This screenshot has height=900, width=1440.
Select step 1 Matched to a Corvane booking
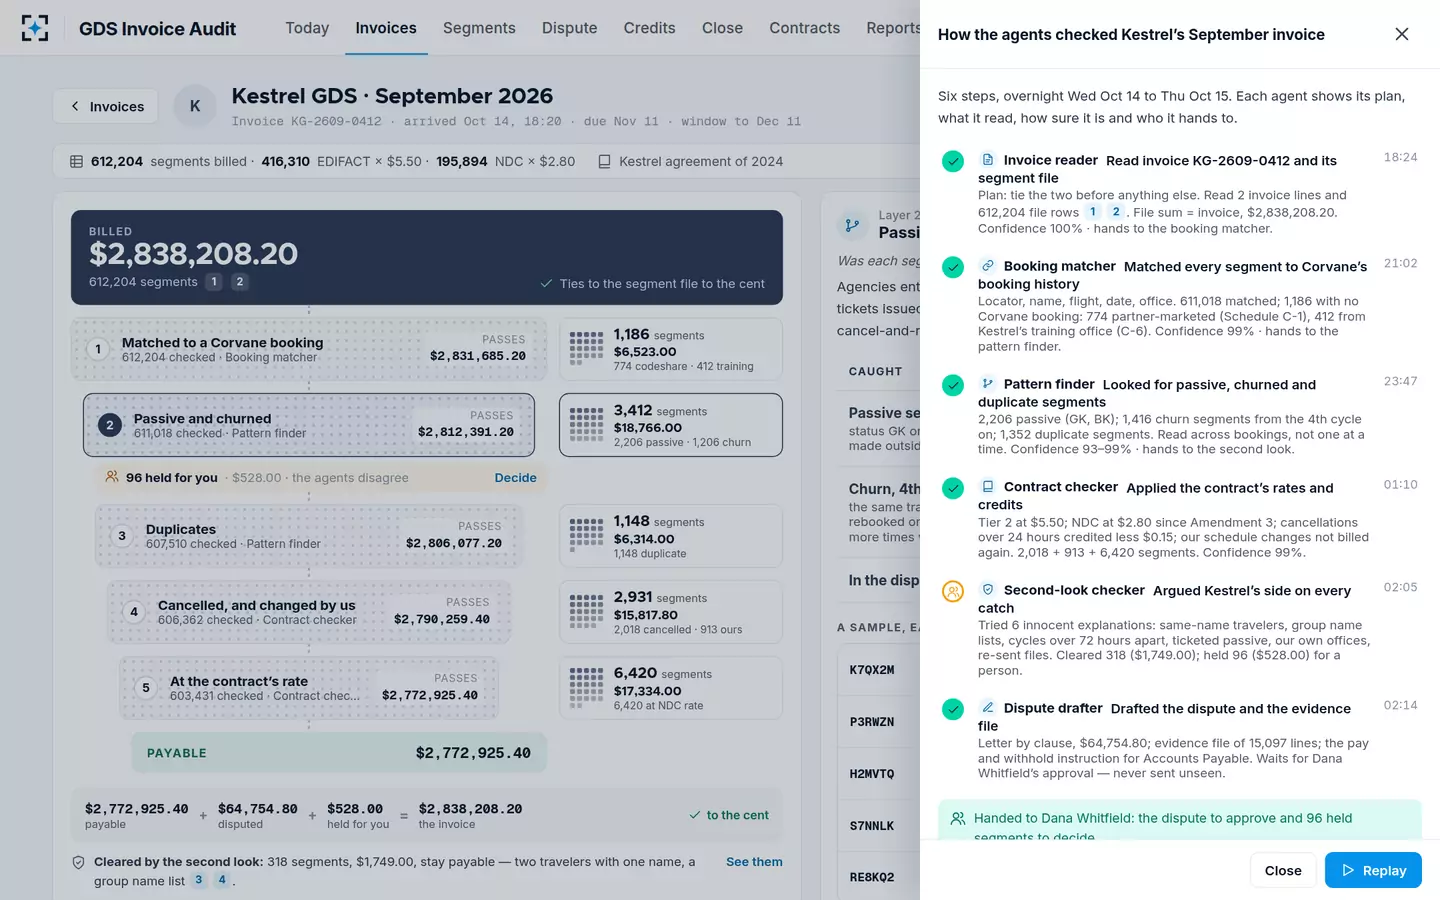click(x=309, y=349)
